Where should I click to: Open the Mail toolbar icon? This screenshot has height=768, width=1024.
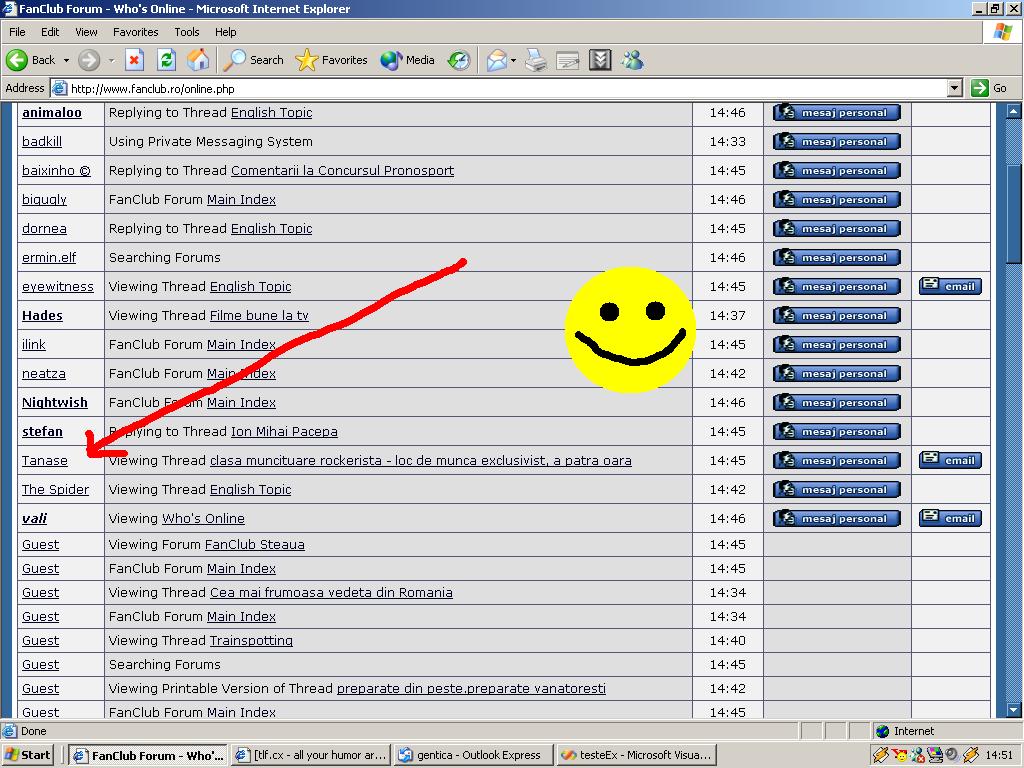coord(496,60)
